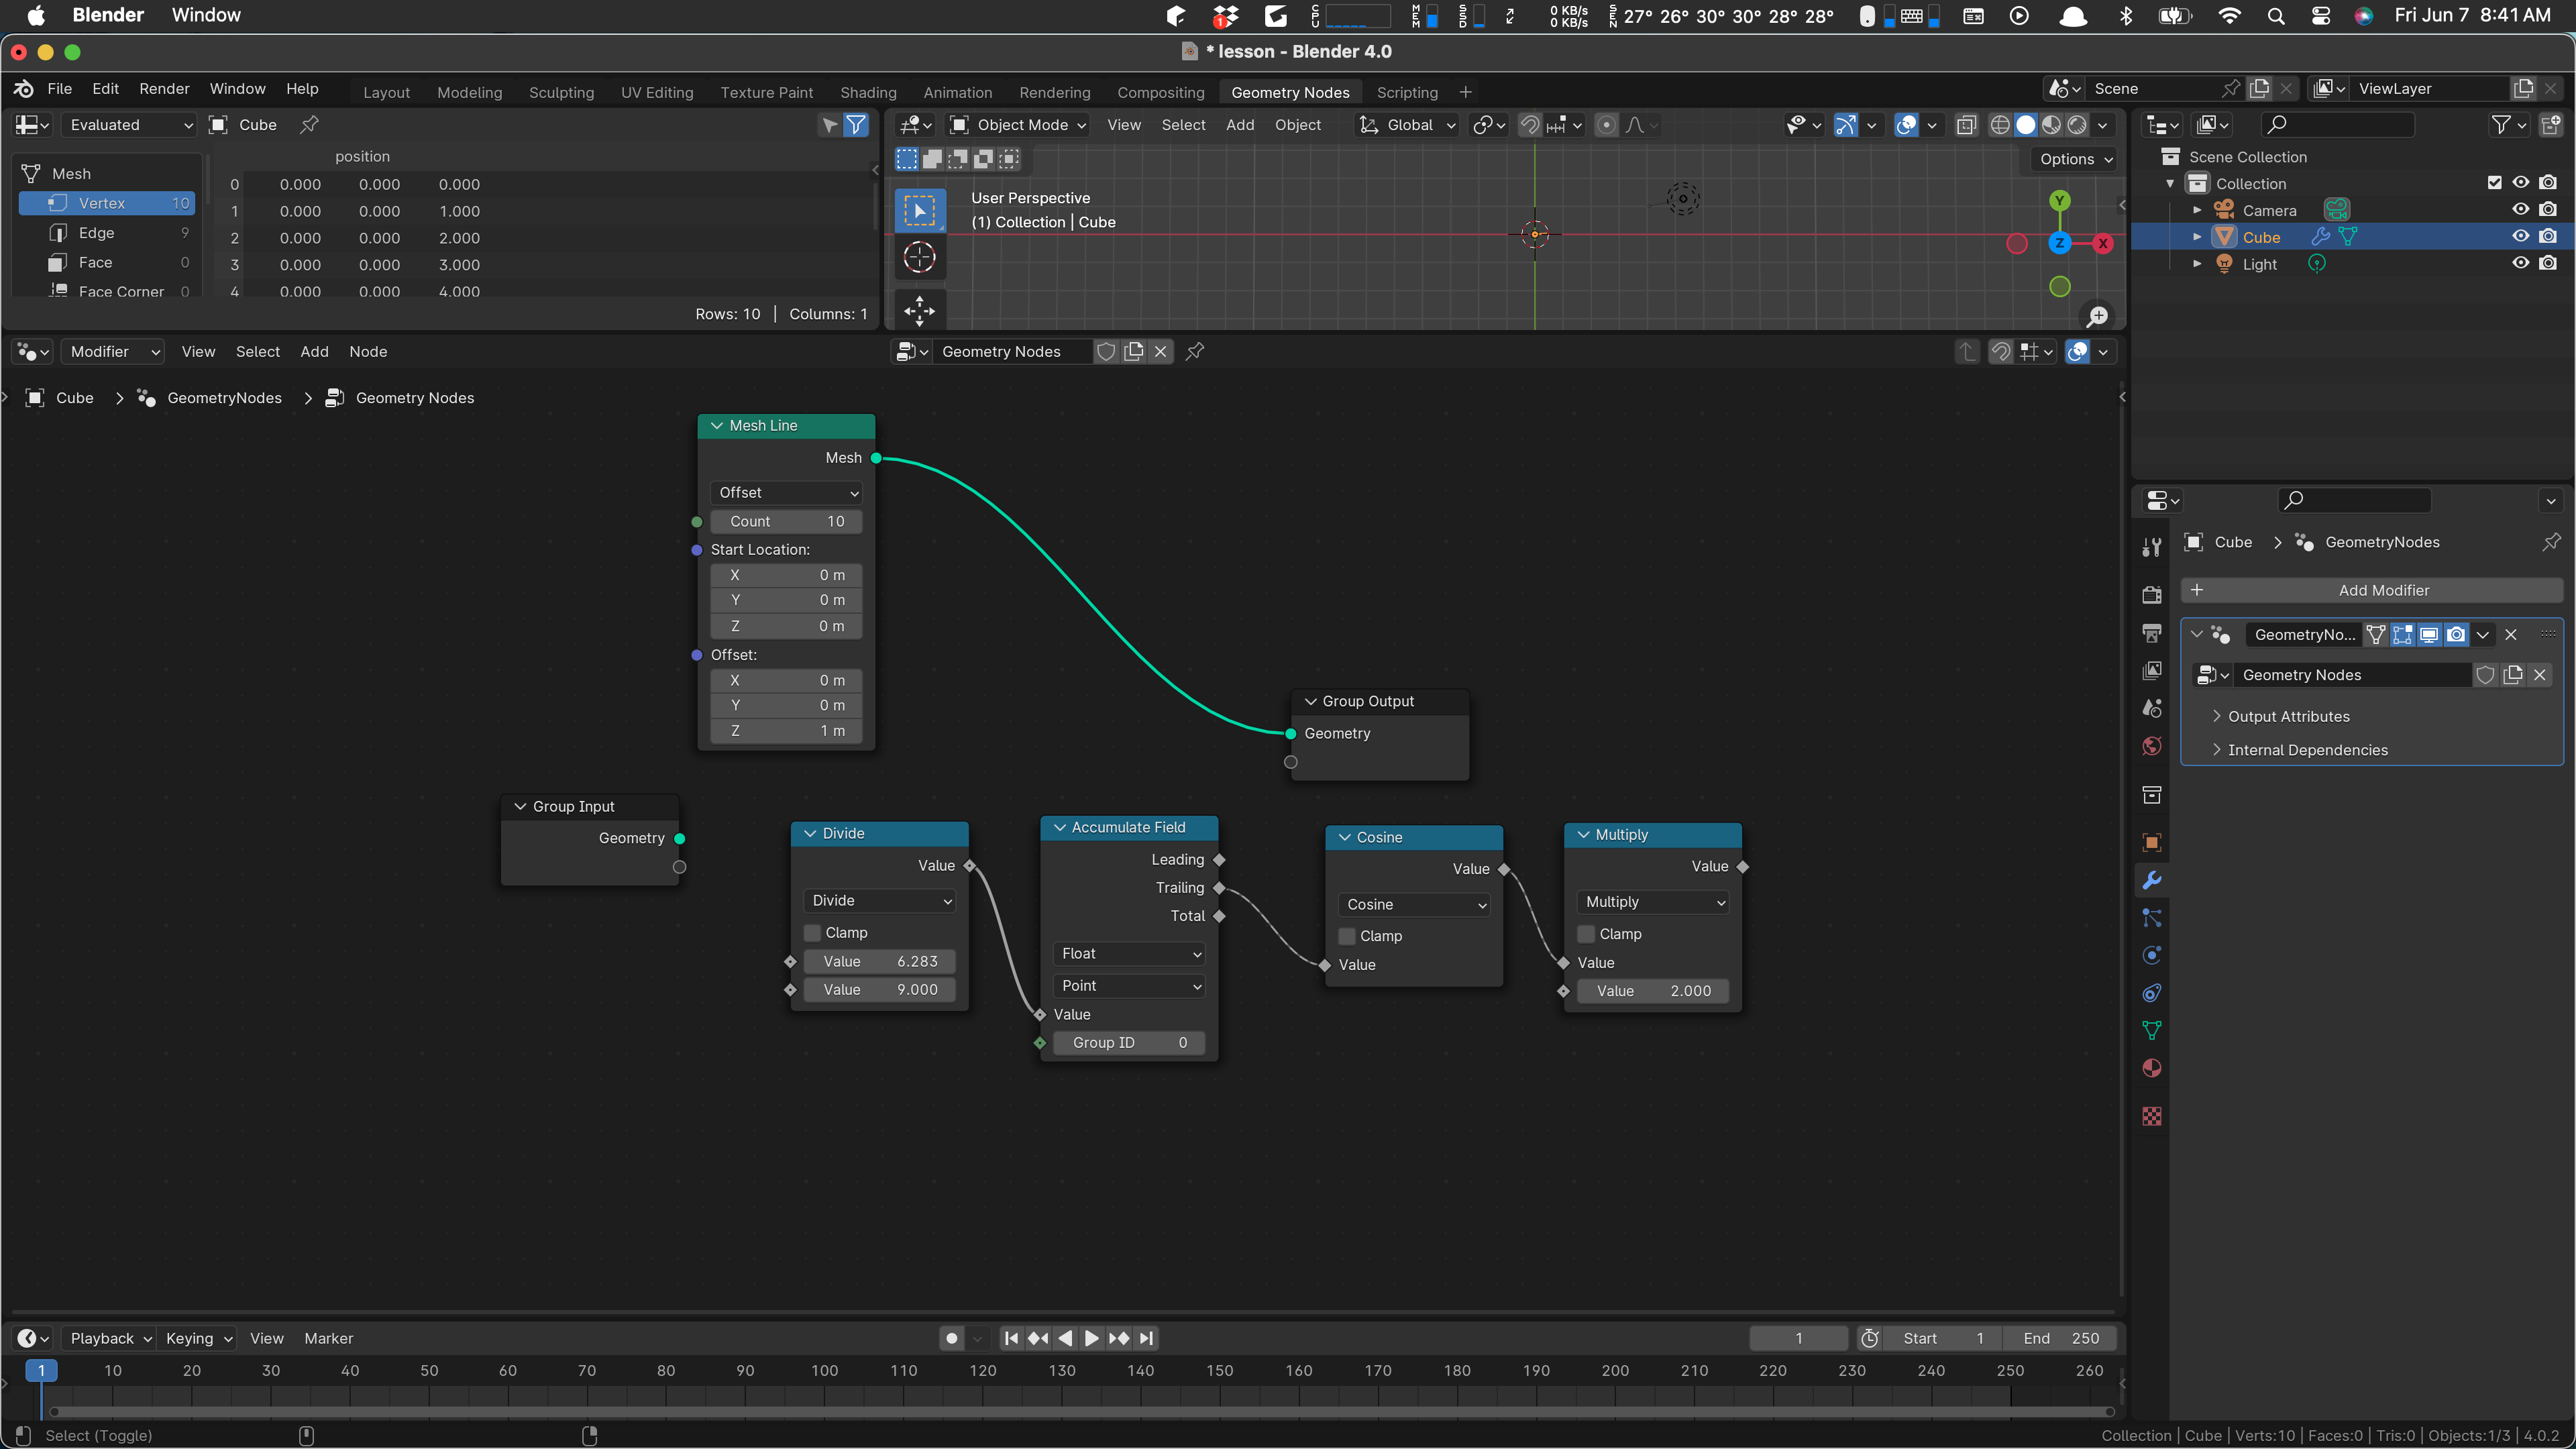Open the Modifiers wrench tab
Viewport: 2576px width, 1449px height.
tap(2152, 880)
